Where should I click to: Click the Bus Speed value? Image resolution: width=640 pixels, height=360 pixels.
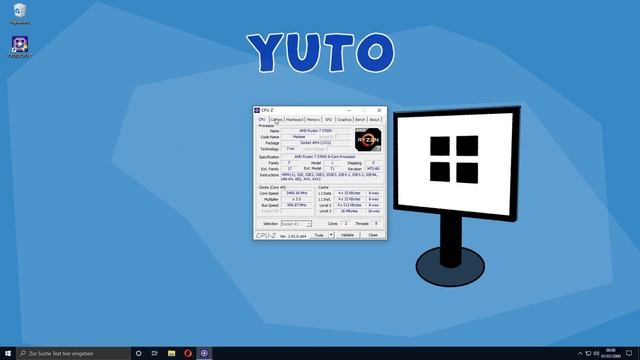pyautogui.click(x=297, y=205)
